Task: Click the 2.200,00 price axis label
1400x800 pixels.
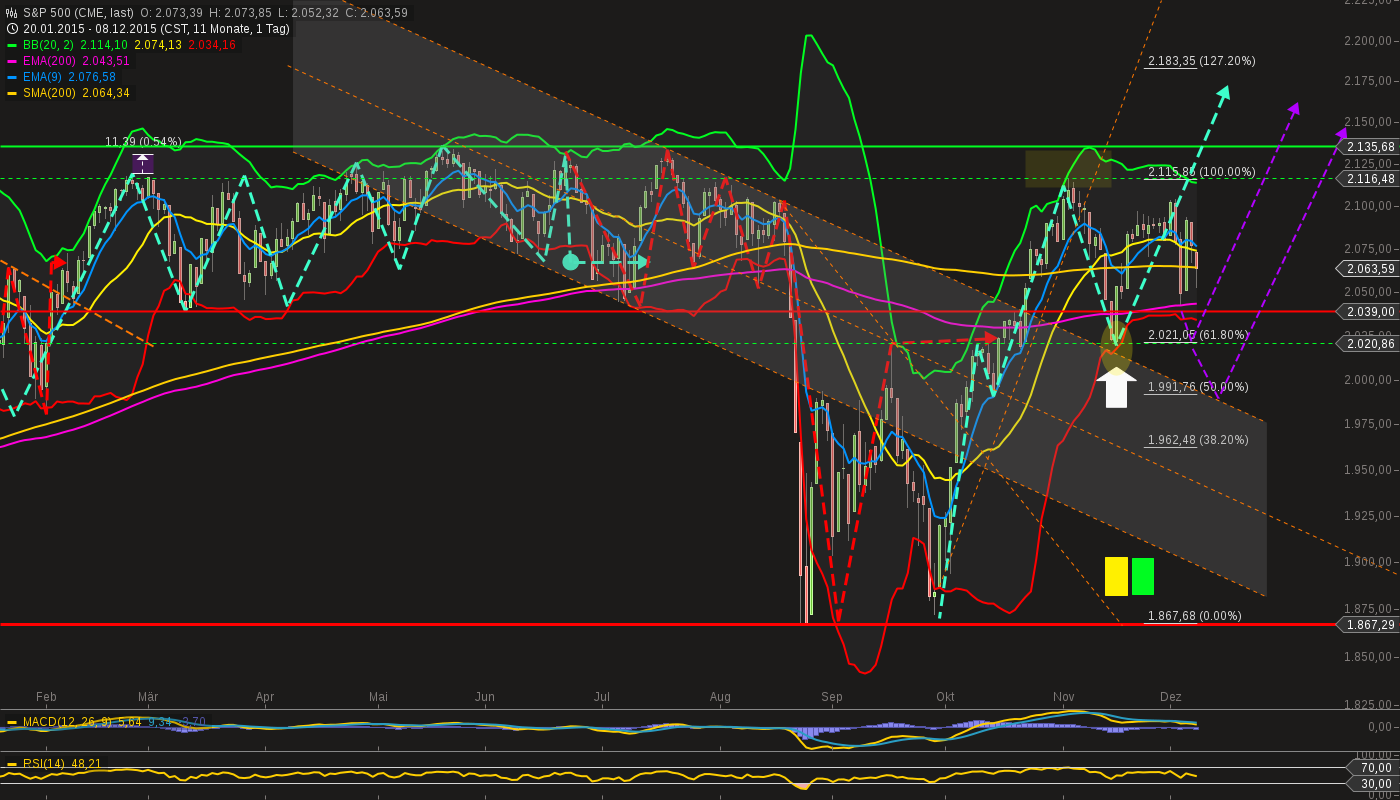Action: coord(1370,41)
